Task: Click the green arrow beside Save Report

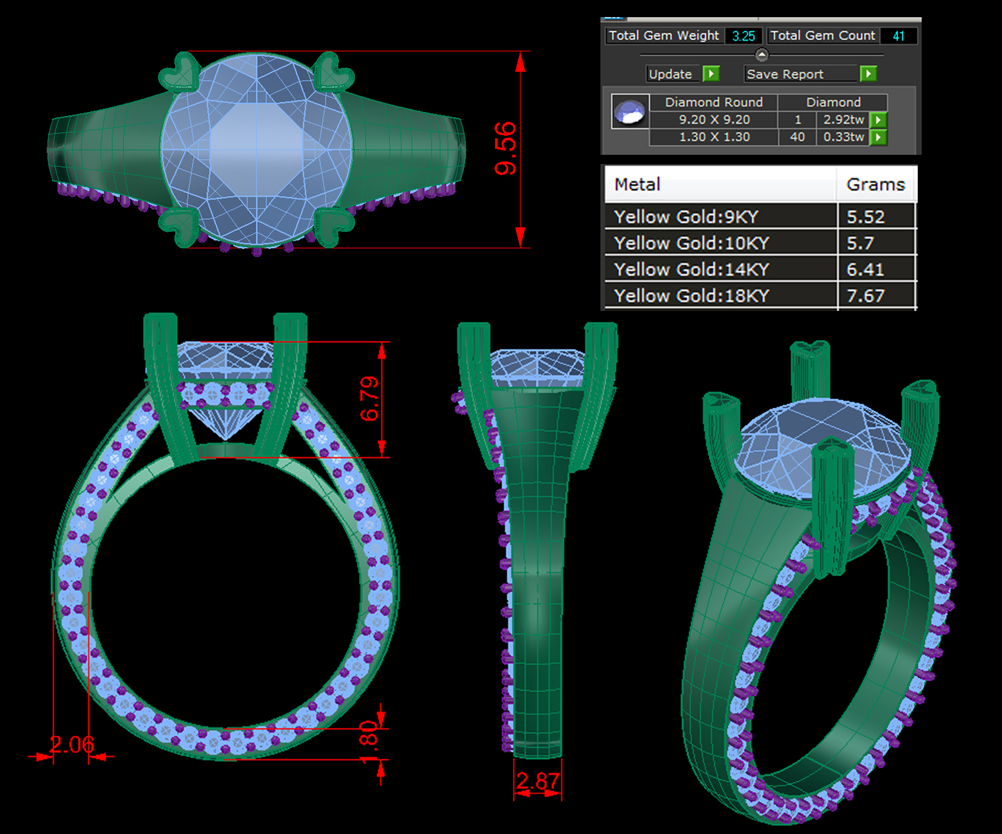Action: pyautogui.click(x=867, y=74)
